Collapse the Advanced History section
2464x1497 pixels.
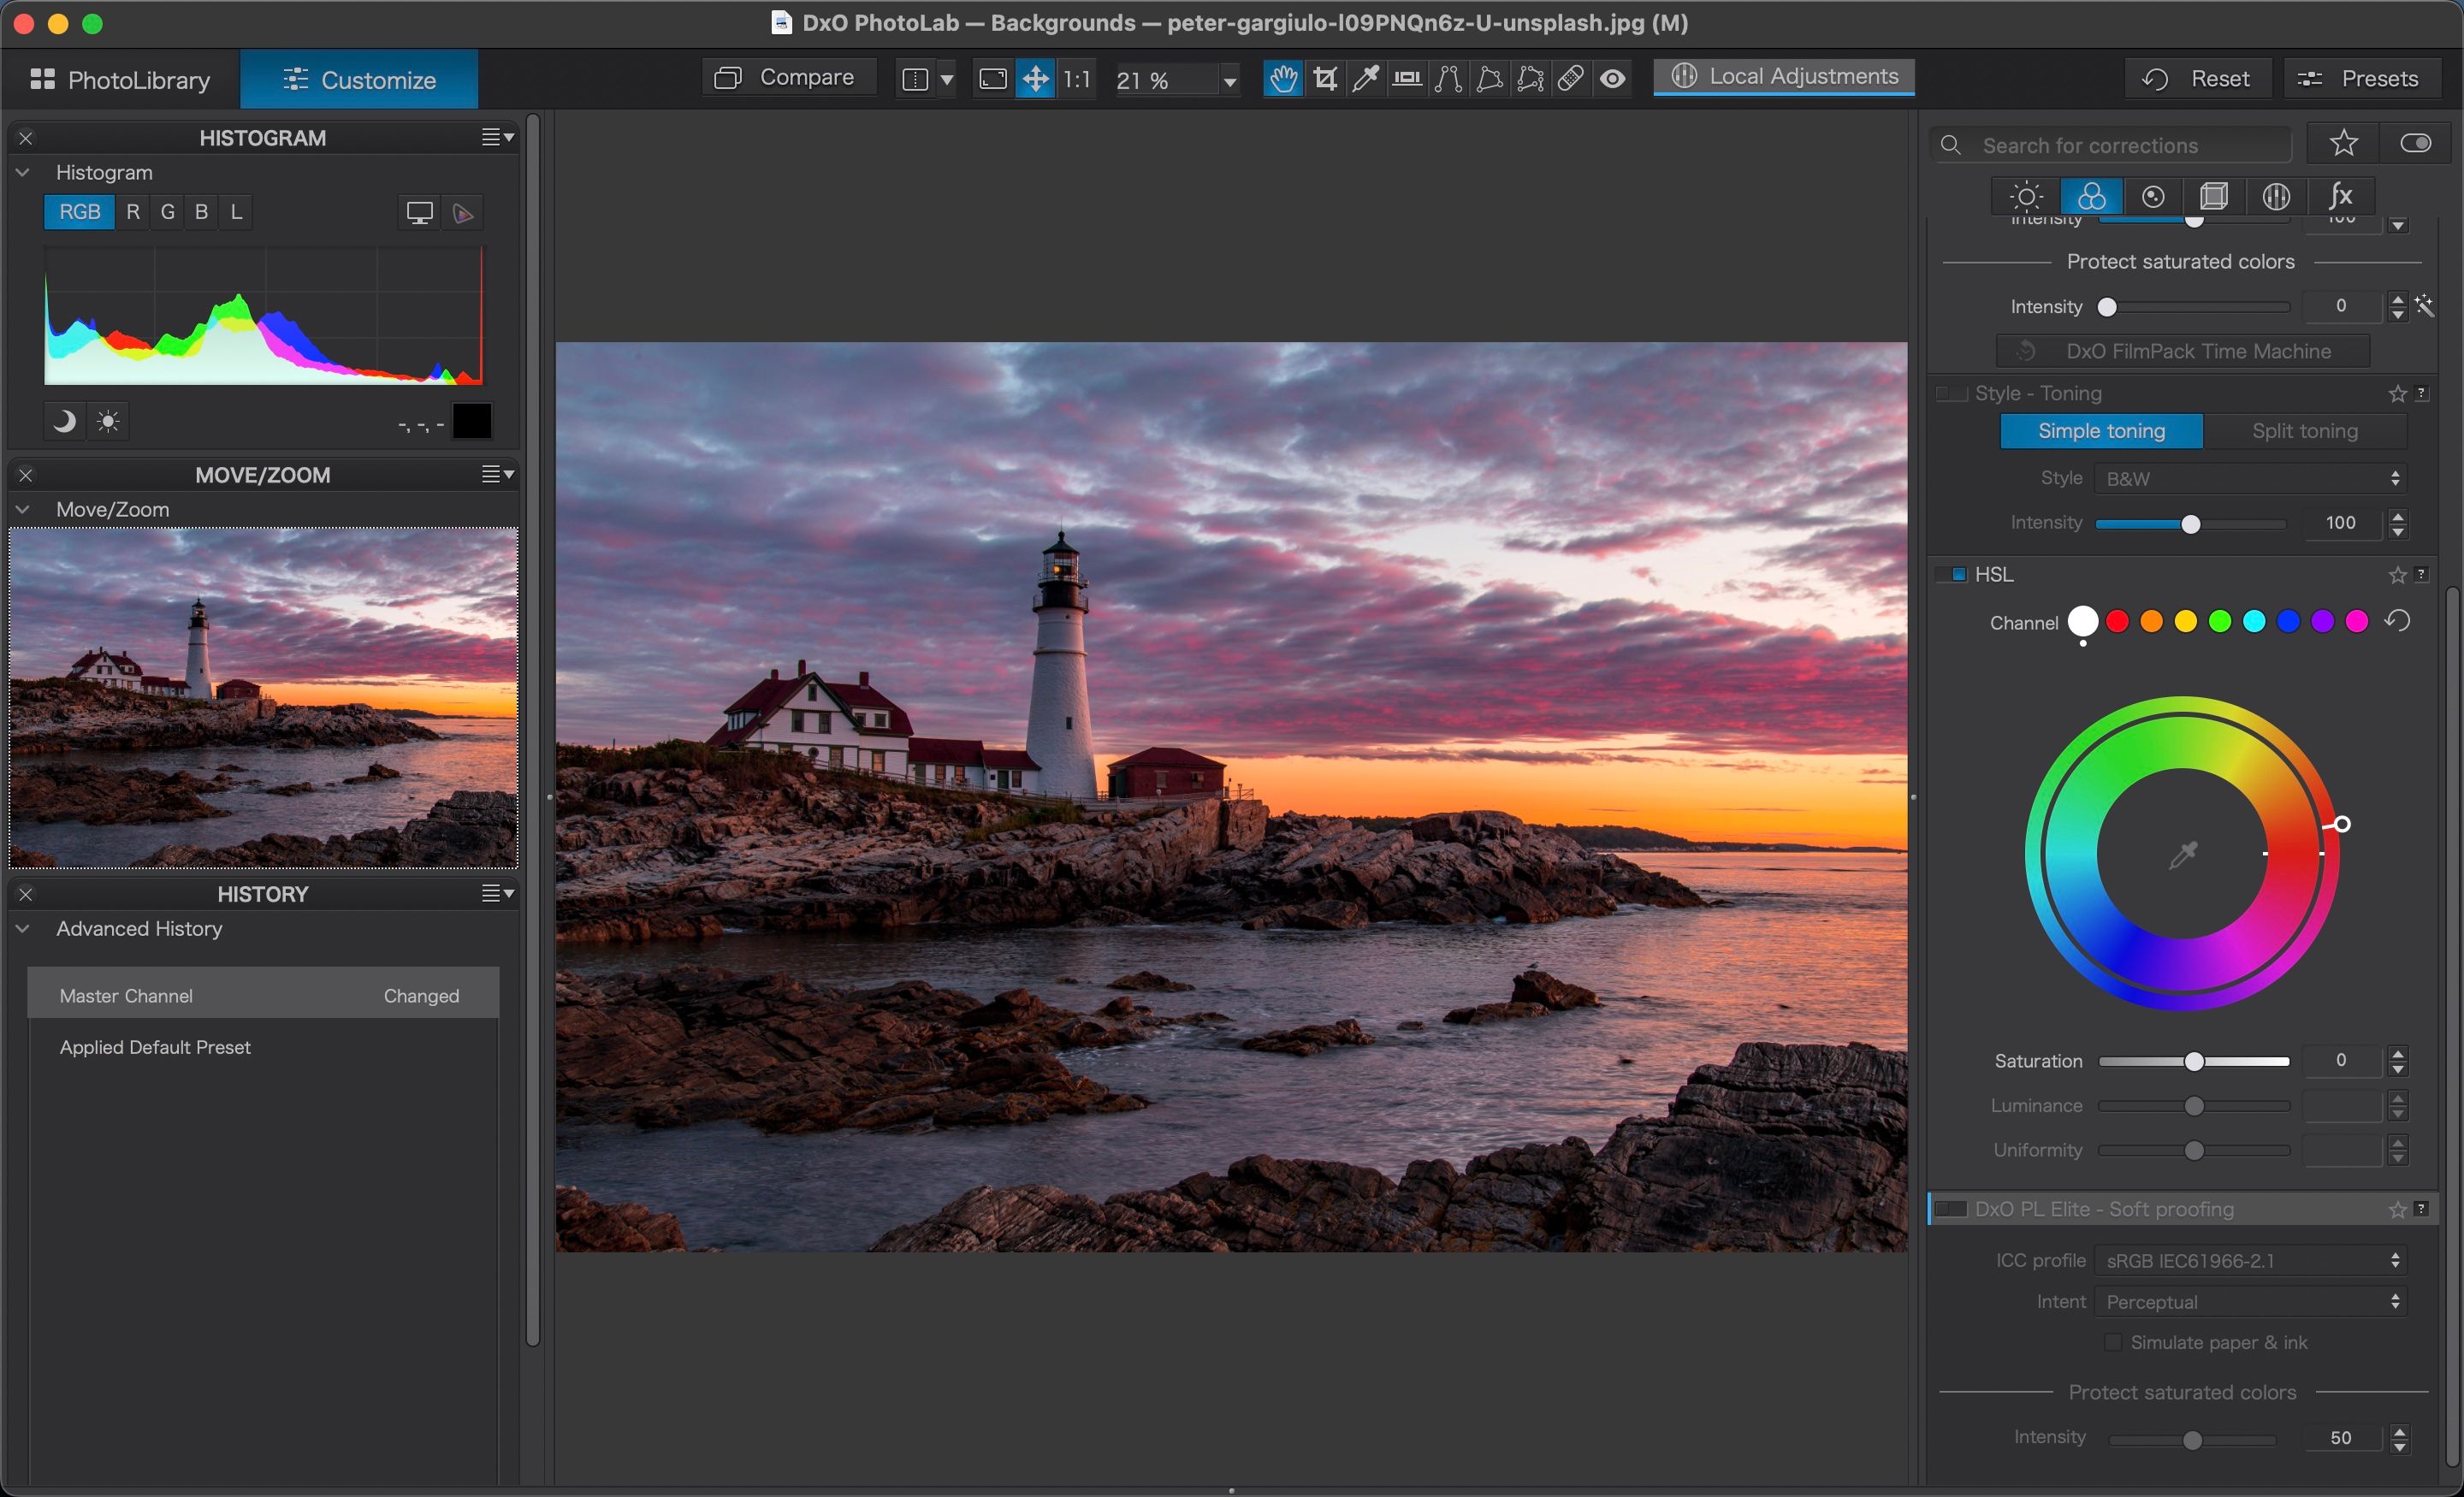[23, 928]
